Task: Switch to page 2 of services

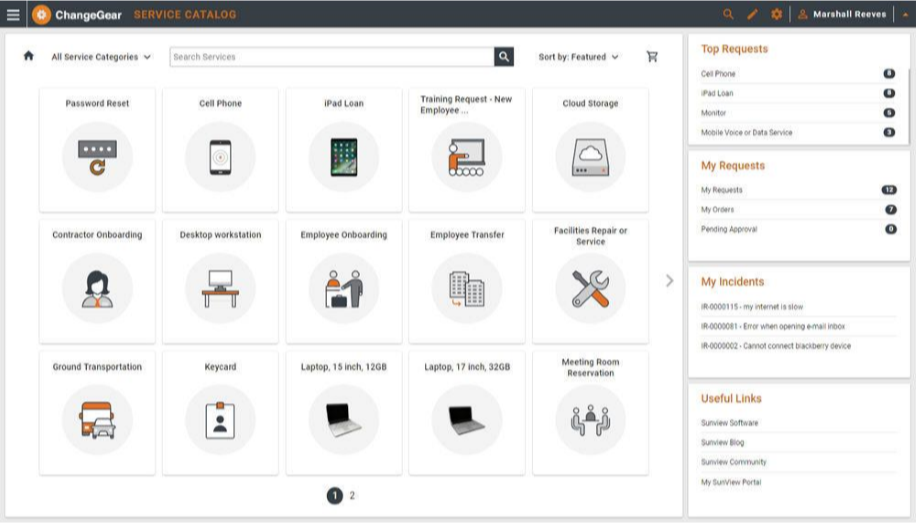Action: click(352, 495)
